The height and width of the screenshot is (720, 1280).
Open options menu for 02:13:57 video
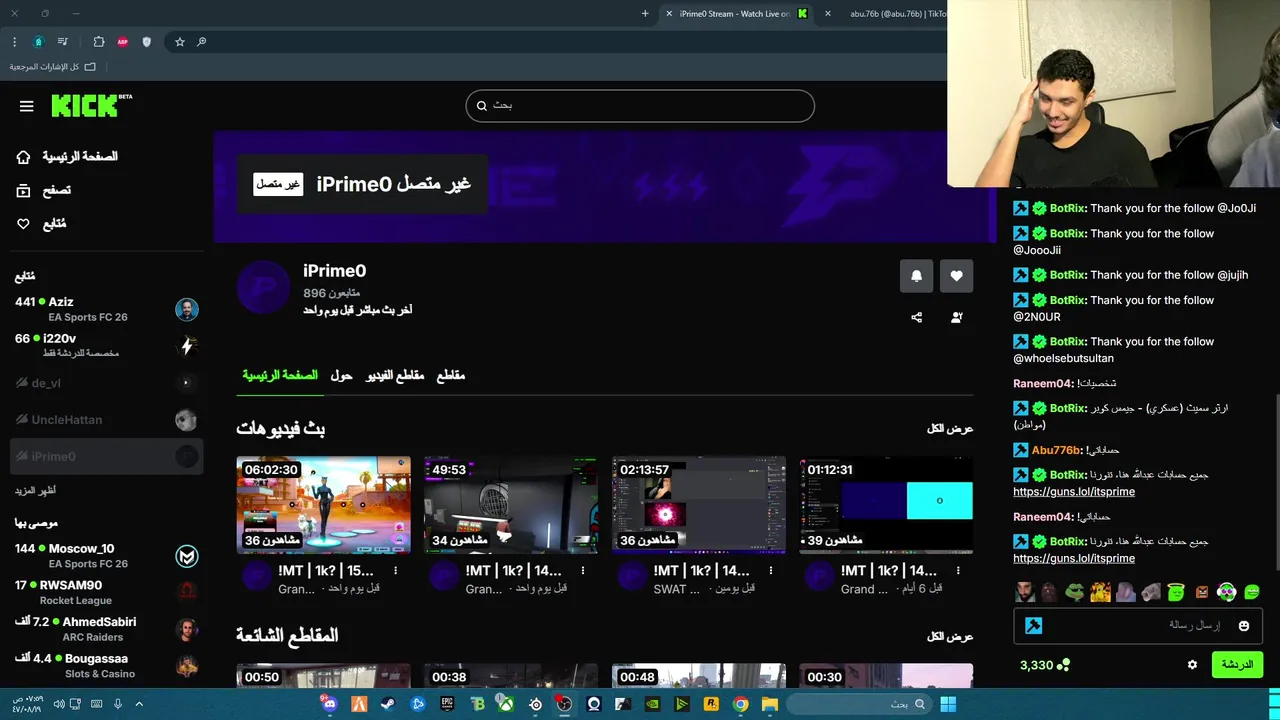(x=771, y=571)
